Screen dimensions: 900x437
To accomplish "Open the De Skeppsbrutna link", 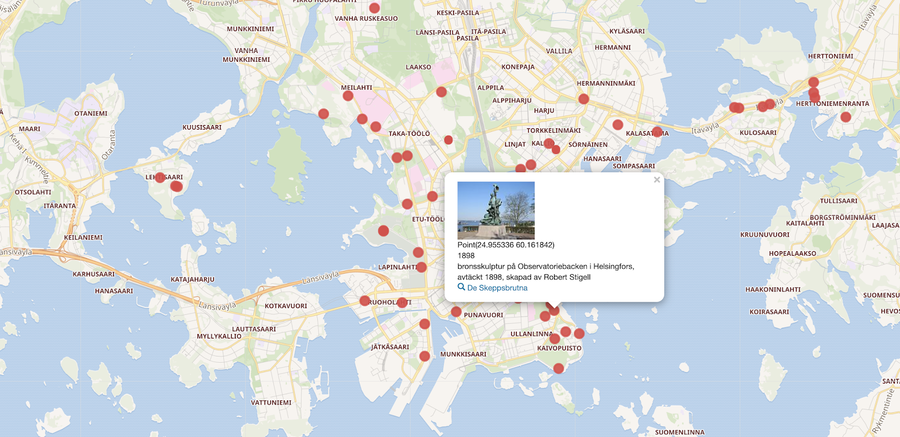I will point(497,288).
